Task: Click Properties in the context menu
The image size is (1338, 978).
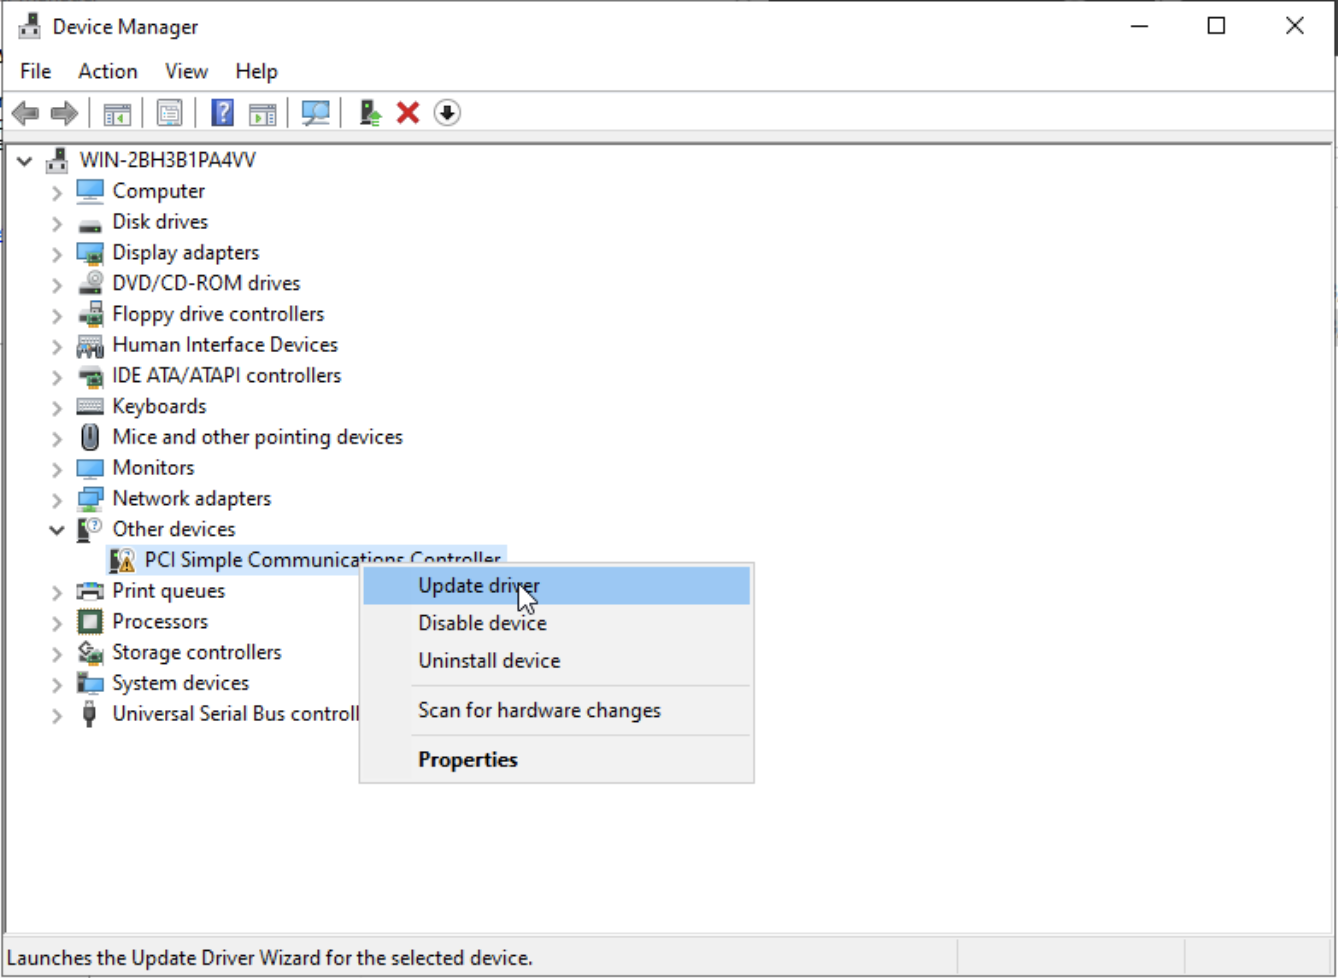Action: coord(467,760)
